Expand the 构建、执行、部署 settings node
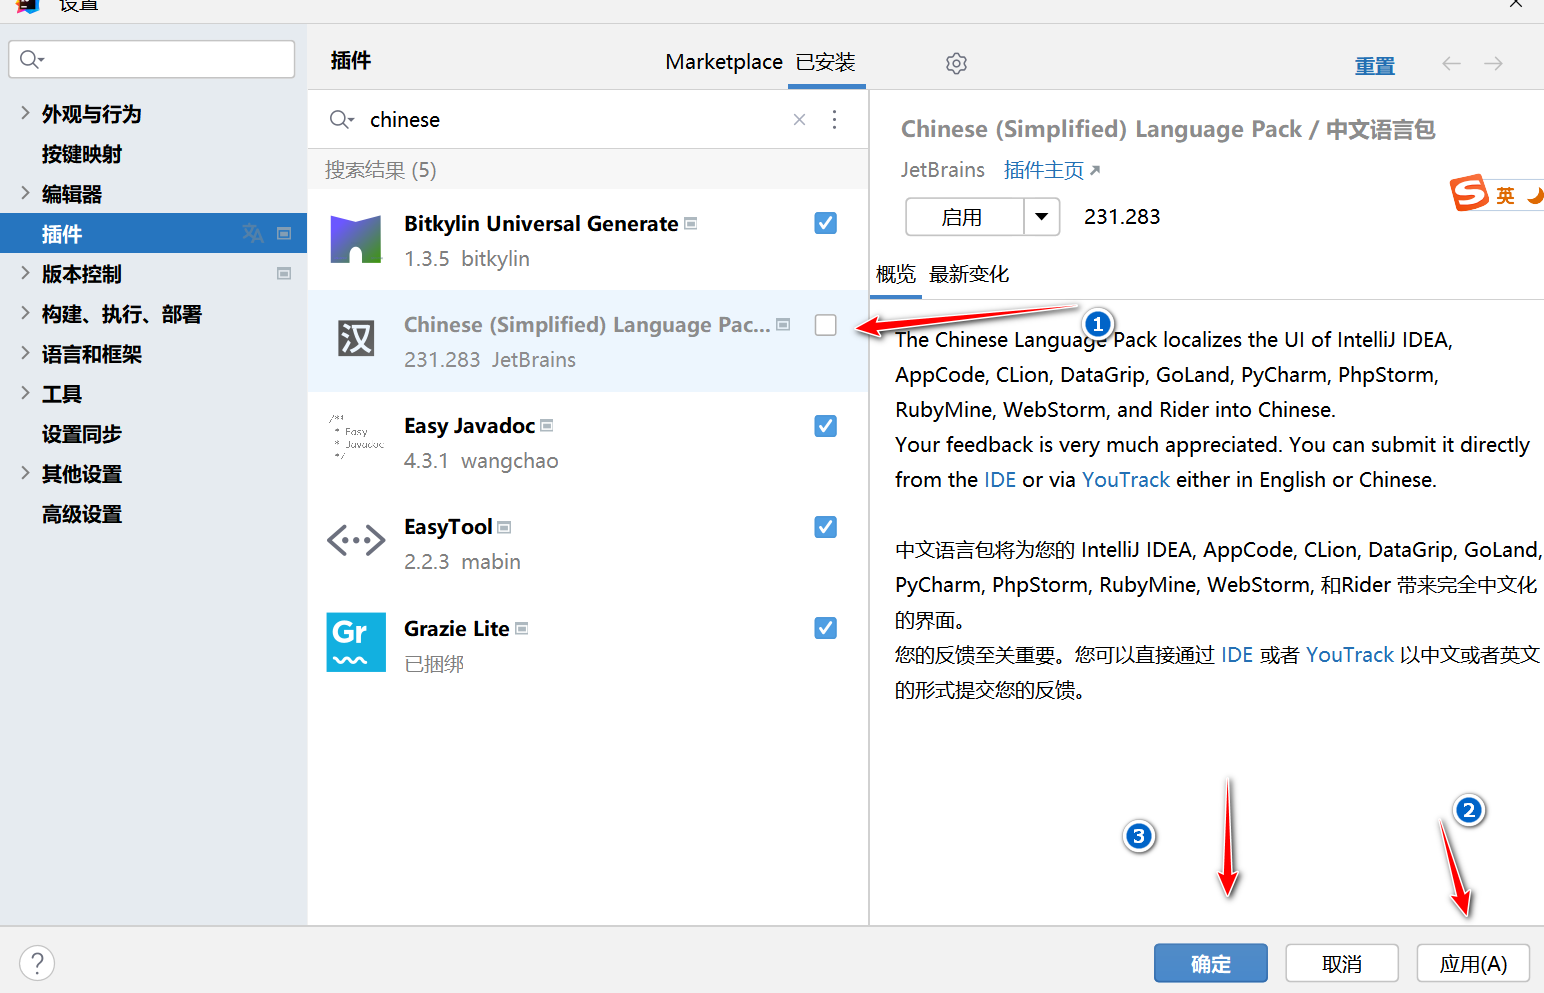 coord(25,313)
